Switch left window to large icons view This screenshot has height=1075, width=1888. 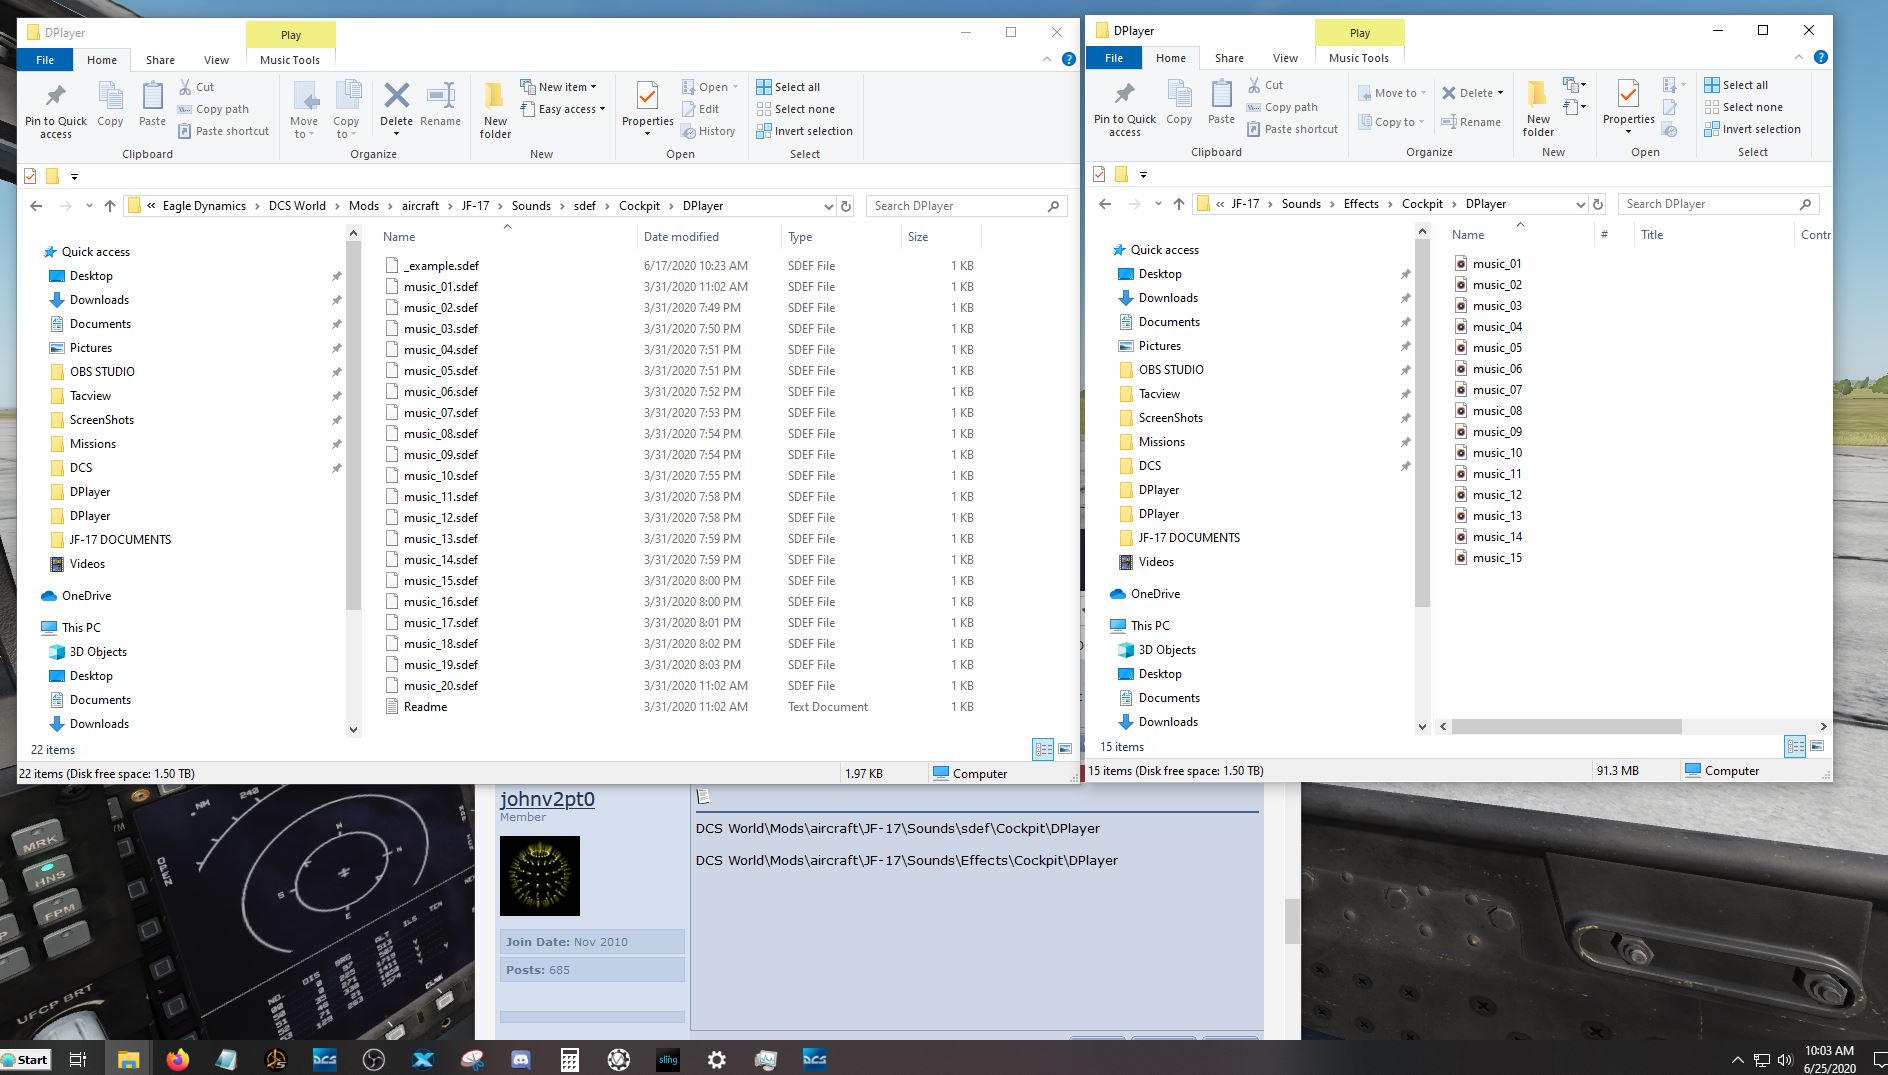tap(1065, 748)
